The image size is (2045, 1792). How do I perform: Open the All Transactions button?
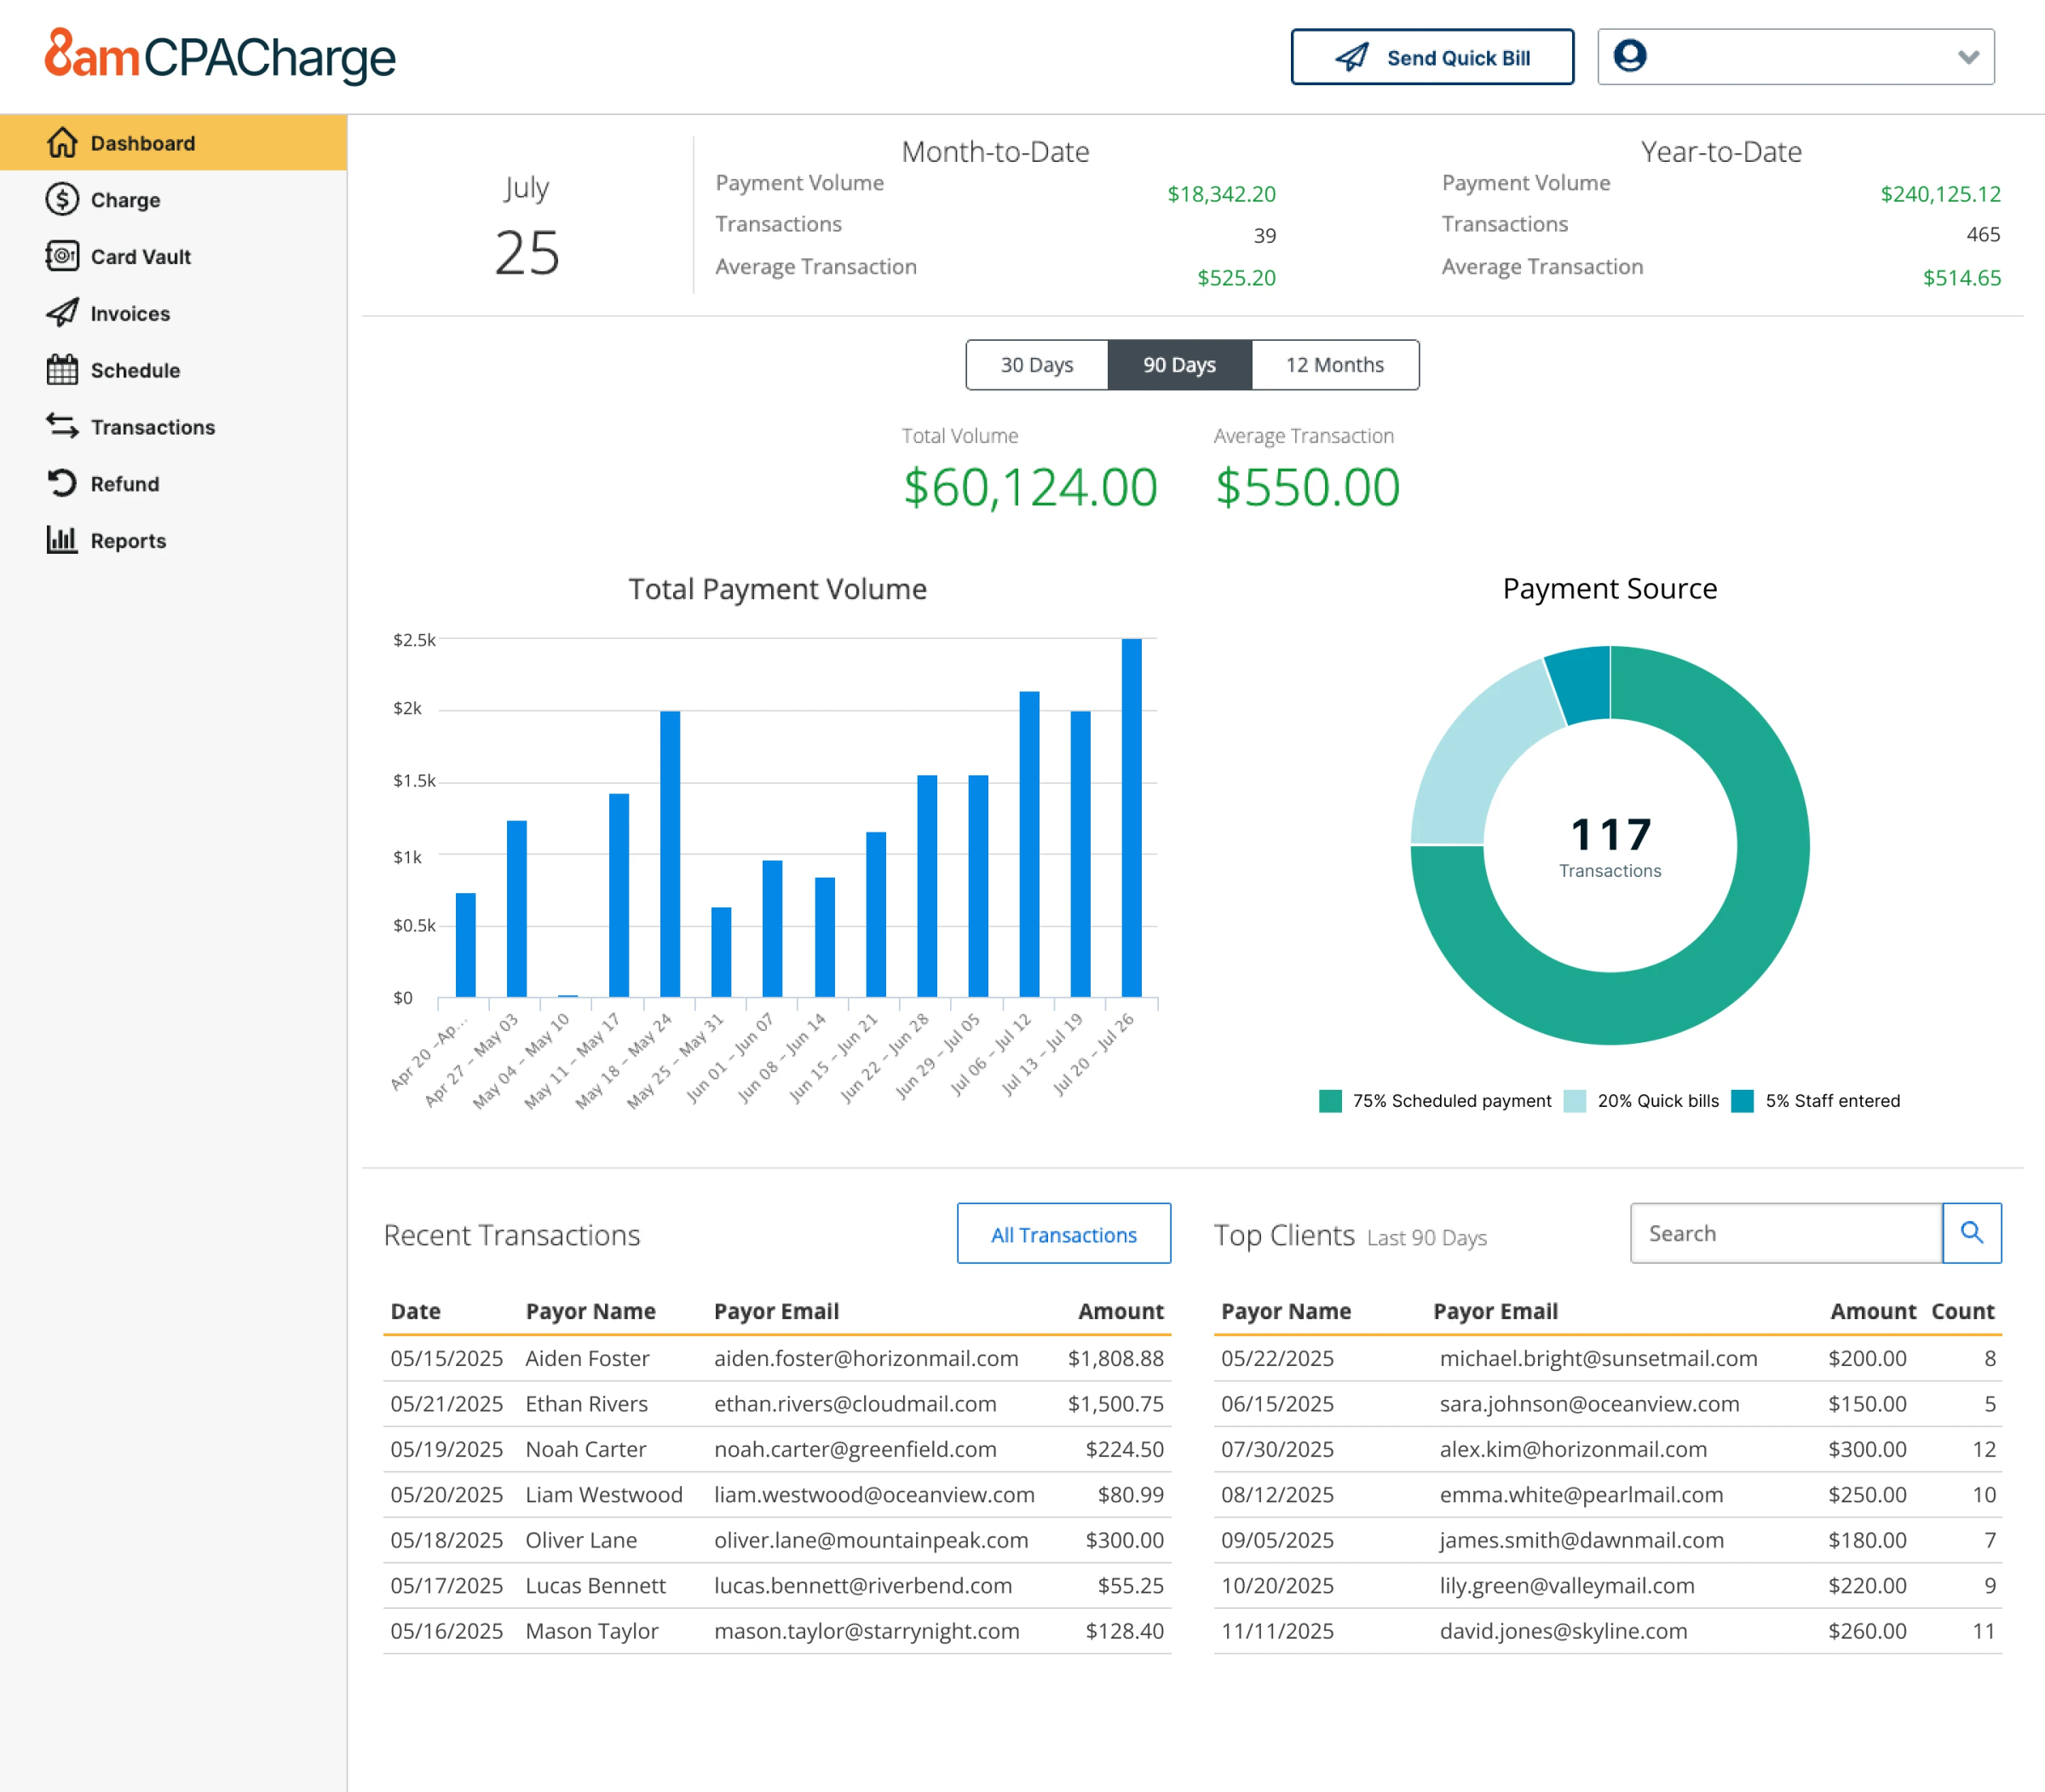click(1063, 1234)
